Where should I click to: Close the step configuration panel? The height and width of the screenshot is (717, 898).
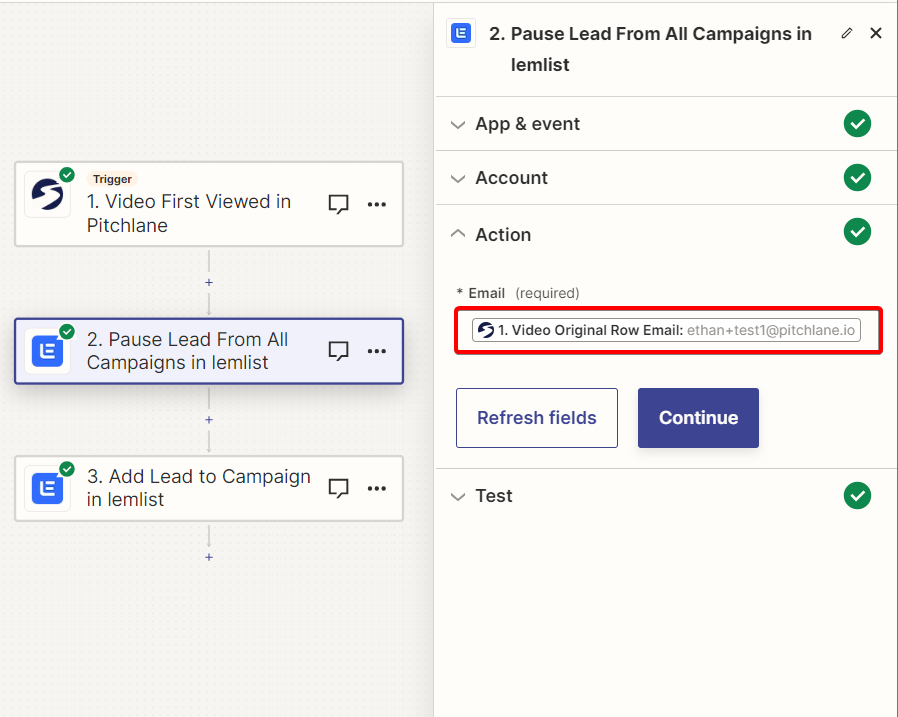(876, 33)
